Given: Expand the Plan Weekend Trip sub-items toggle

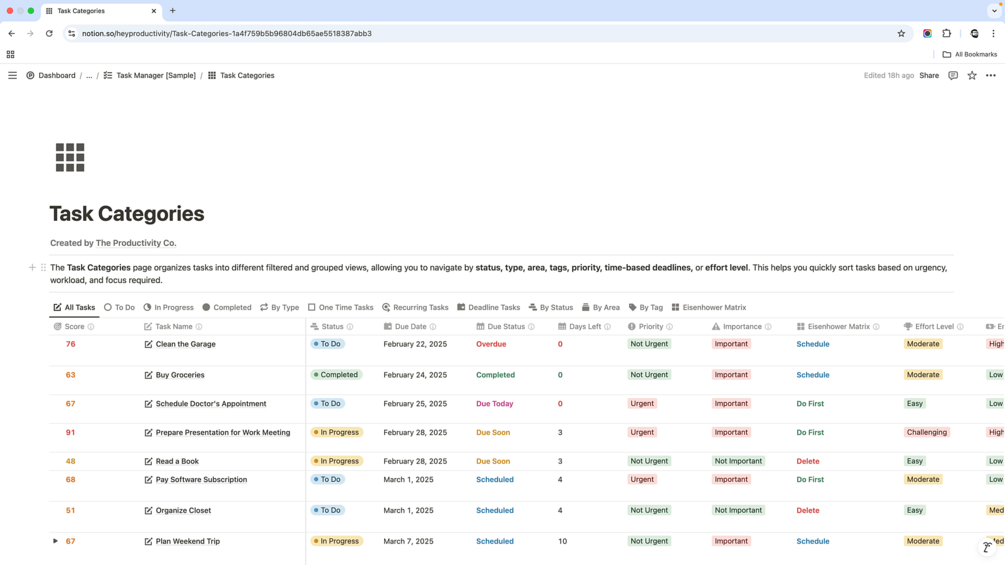Looking at the screenshot, I should tap(55, 541).
